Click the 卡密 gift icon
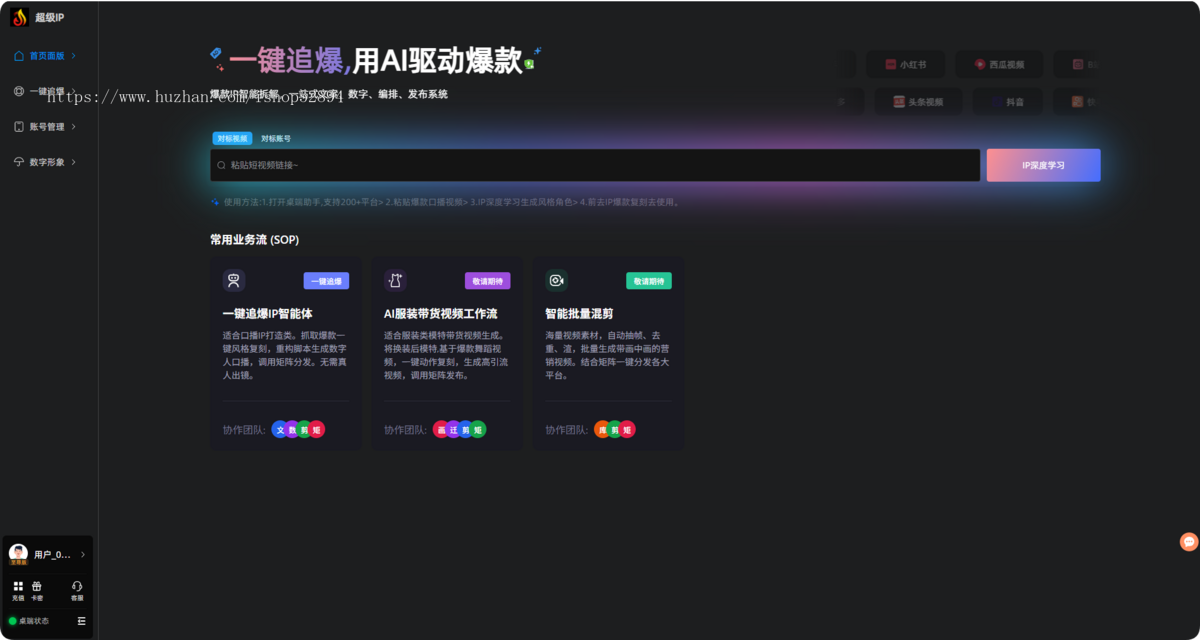Image resolution: width=1200 pixels, height=640 pixels. (x=37, y=586)
